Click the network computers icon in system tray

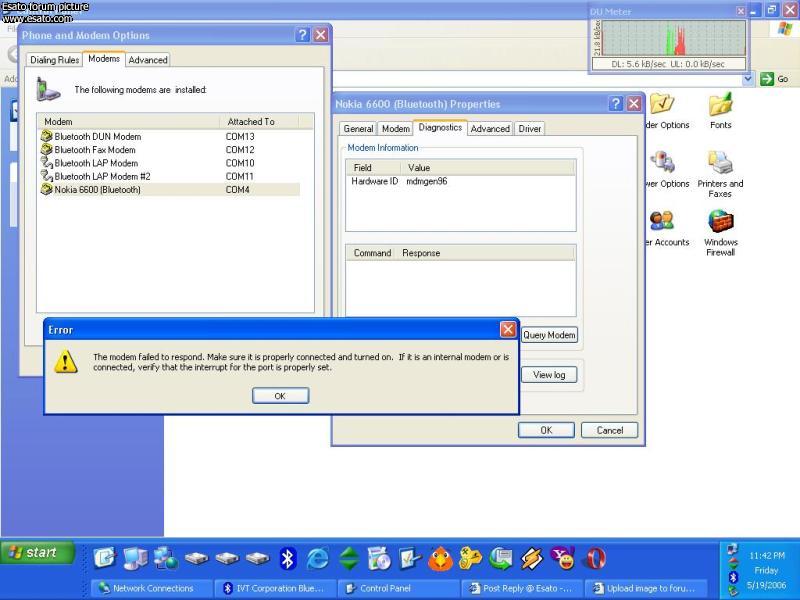[x=733, y=550]
